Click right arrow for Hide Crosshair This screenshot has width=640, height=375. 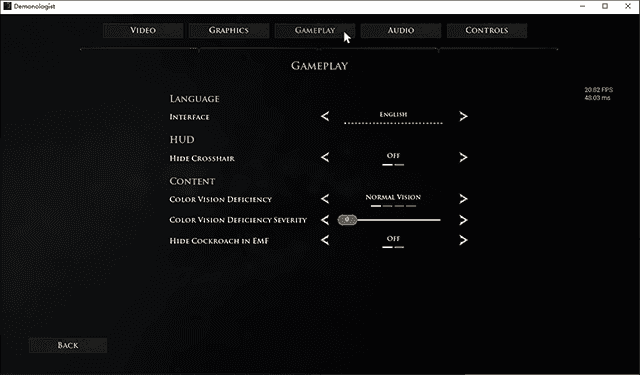[463, 157]
